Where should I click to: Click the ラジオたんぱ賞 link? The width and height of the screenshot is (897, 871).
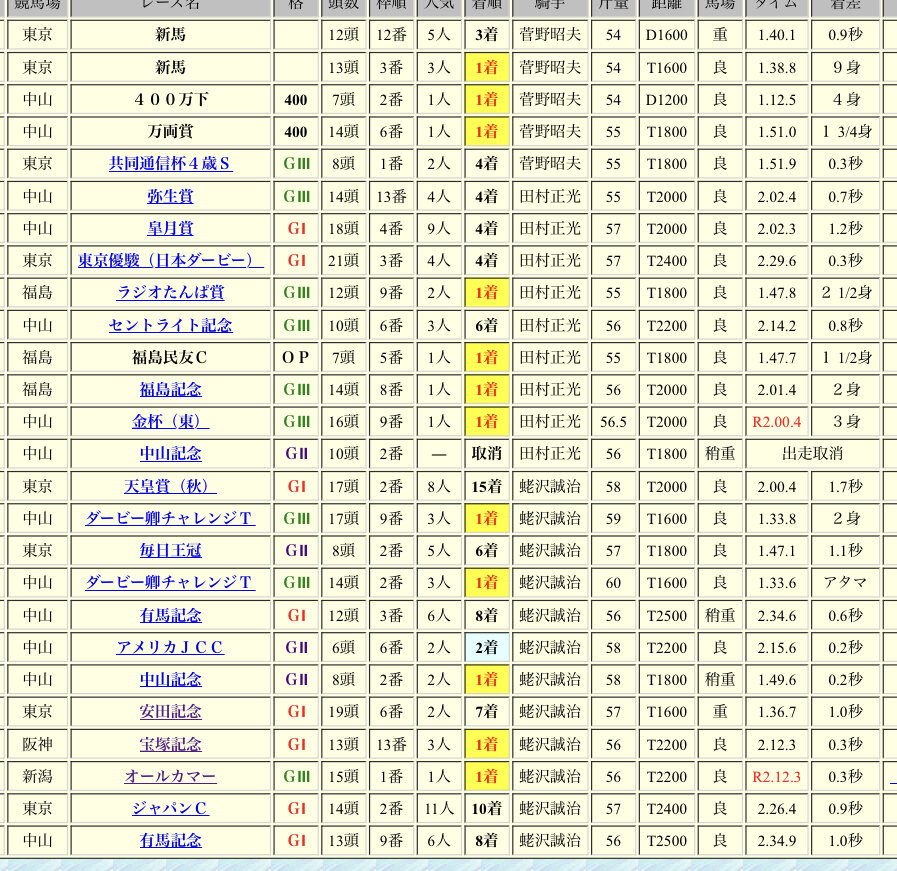(x=170, y=293)
